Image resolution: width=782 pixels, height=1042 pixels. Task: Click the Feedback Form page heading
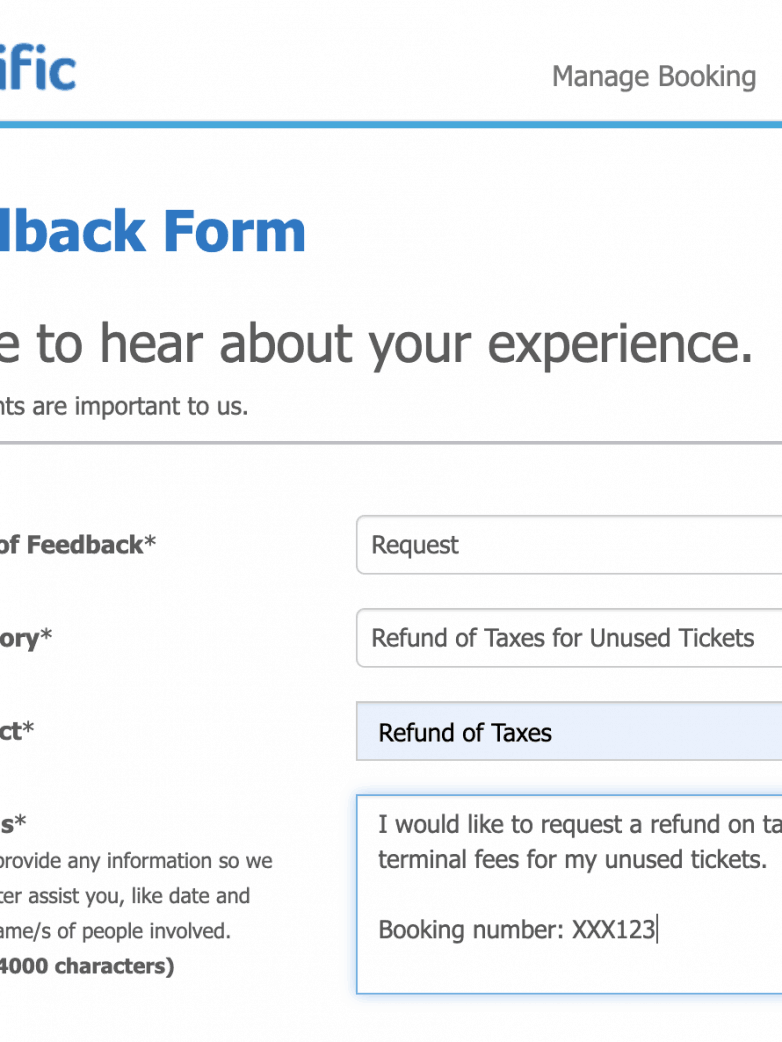(x=153, y=231)
